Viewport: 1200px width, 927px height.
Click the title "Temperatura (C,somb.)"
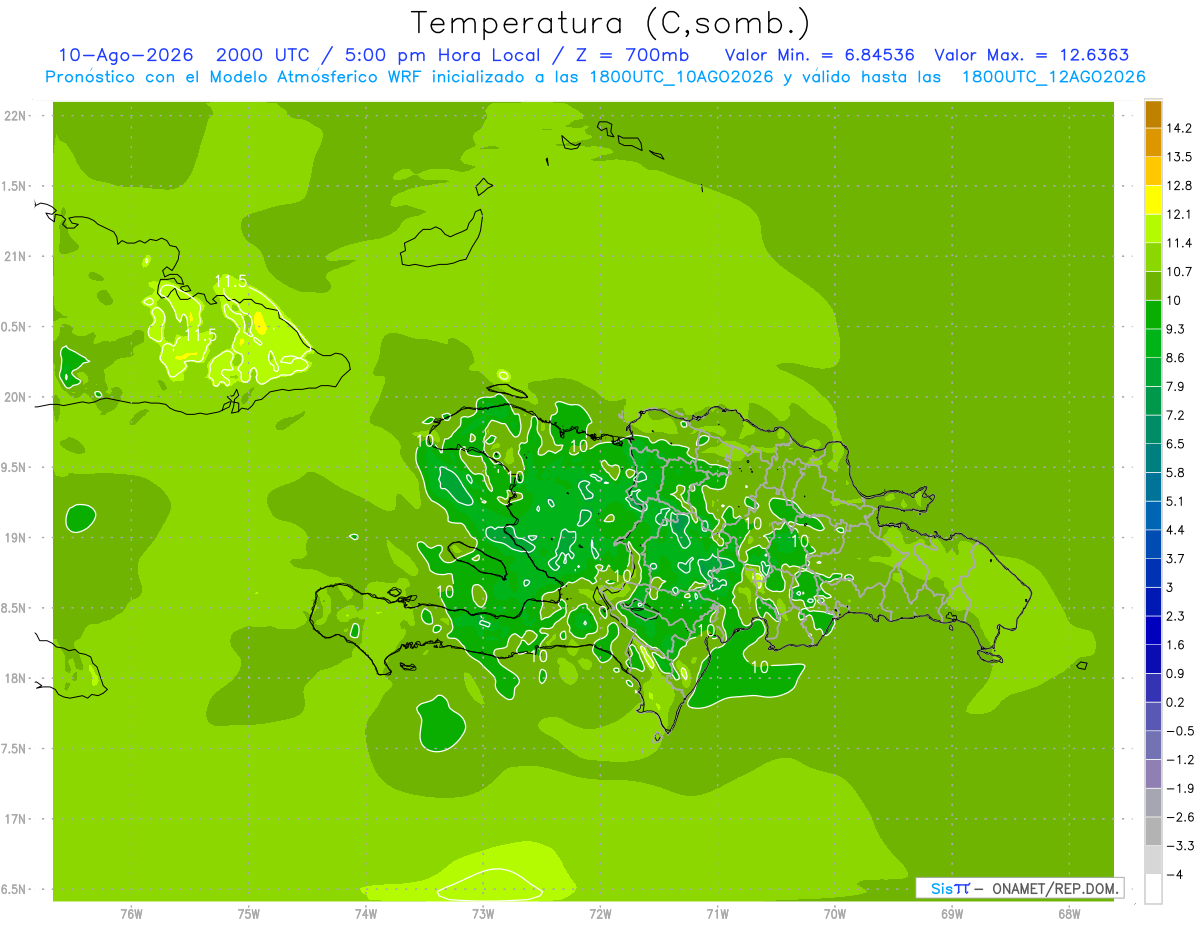tap(611, 23)
